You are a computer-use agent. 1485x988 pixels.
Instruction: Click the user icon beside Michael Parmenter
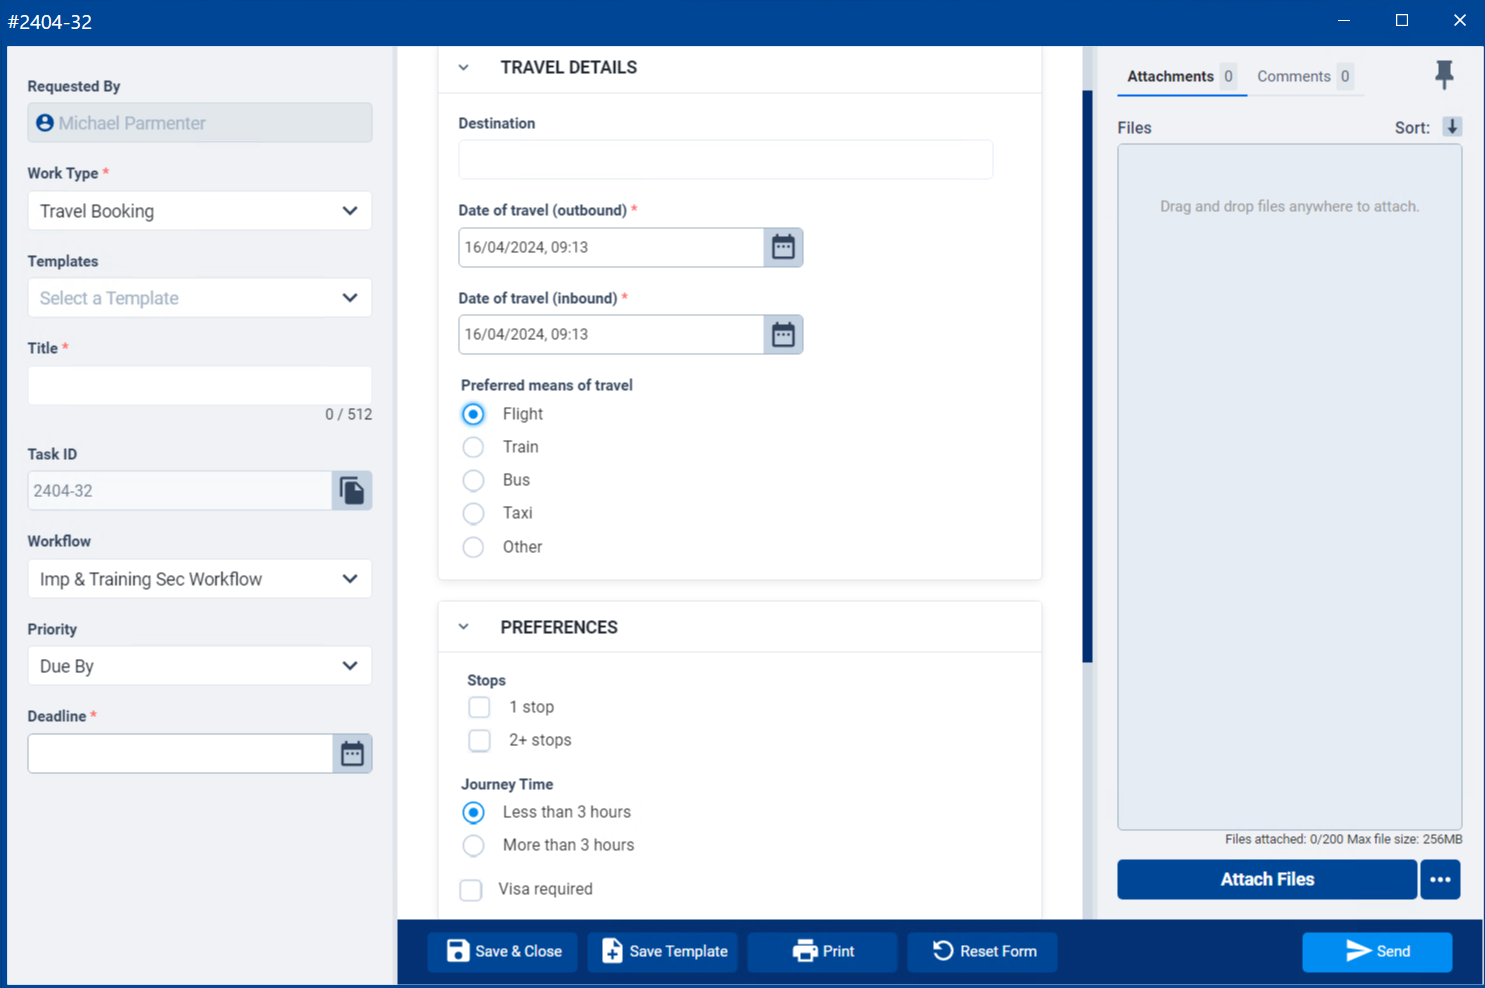click(x=44, y=122)
